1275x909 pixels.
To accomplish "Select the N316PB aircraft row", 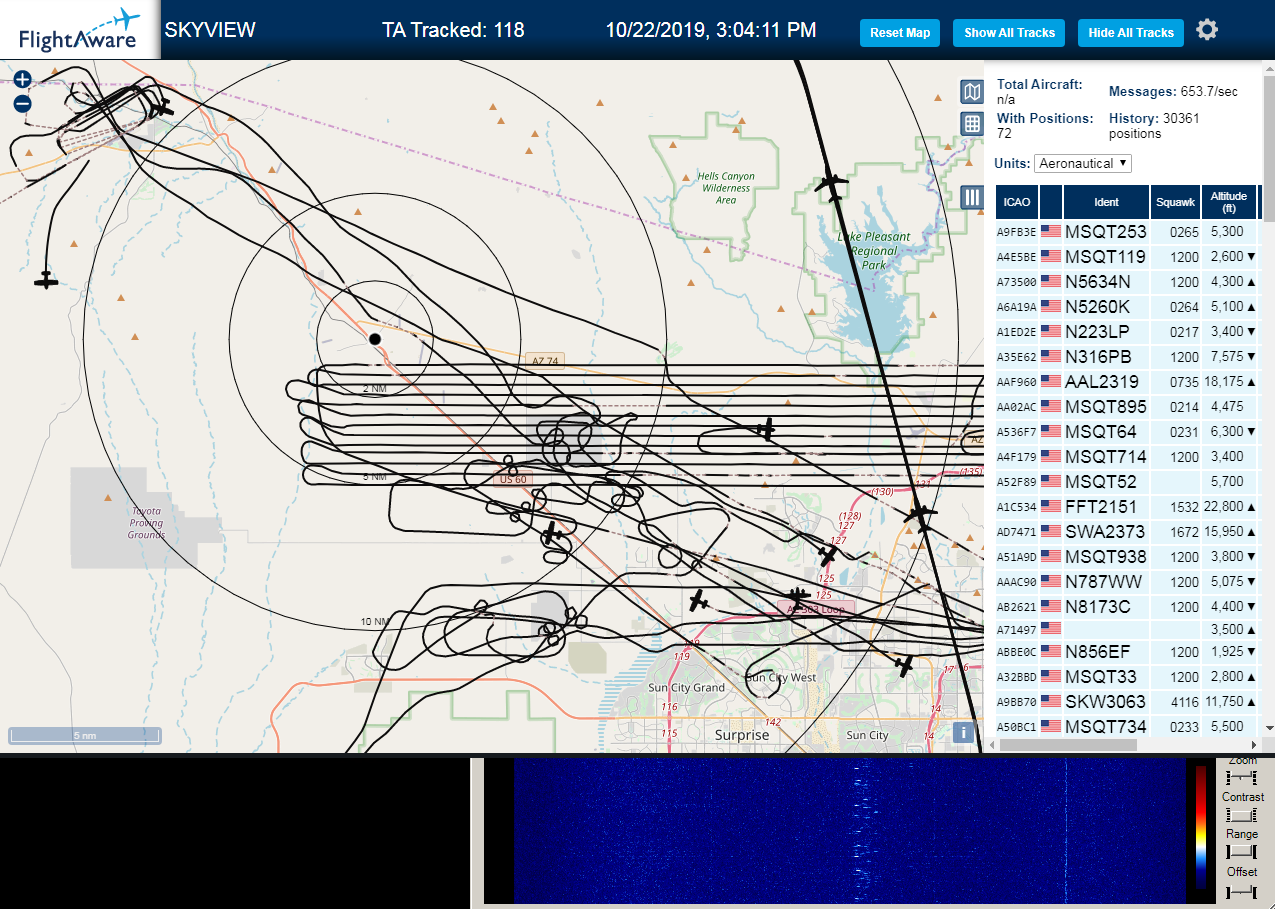I will (x=1127, y=356).
